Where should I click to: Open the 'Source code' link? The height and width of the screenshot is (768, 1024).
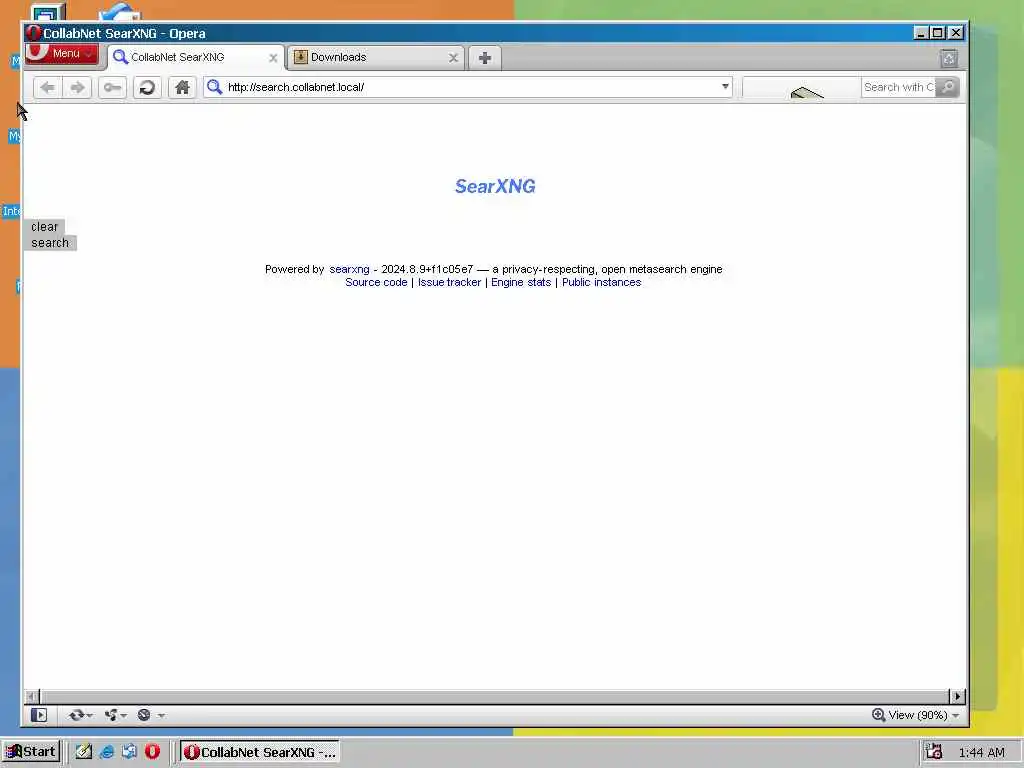(x=376, y=282)
